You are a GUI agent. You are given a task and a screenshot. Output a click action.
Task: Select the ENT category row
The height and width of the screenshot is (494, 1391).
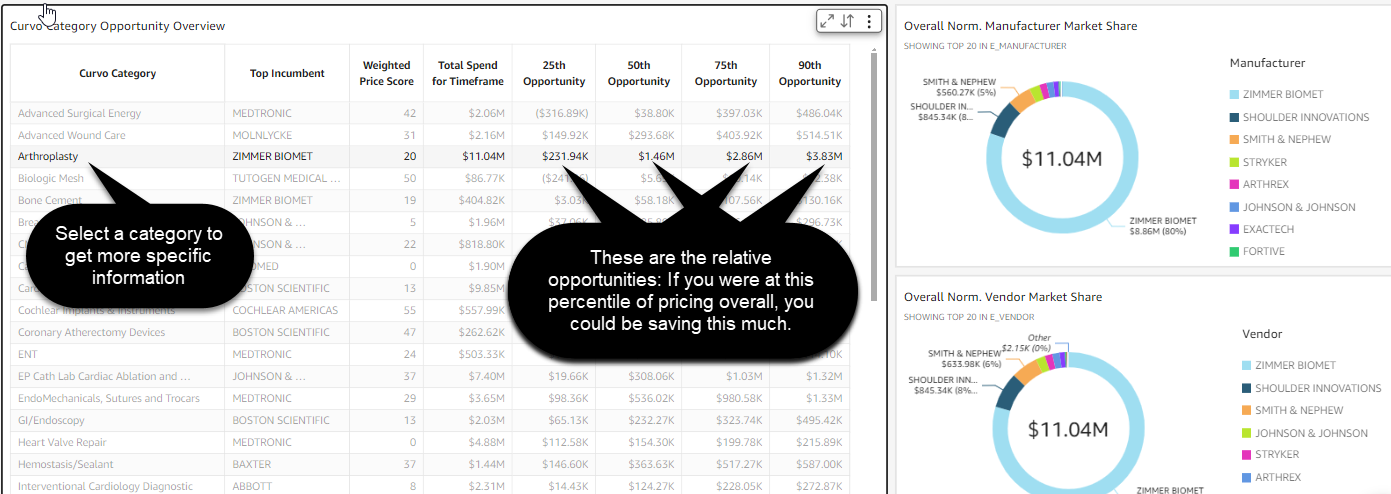(28, 354)
